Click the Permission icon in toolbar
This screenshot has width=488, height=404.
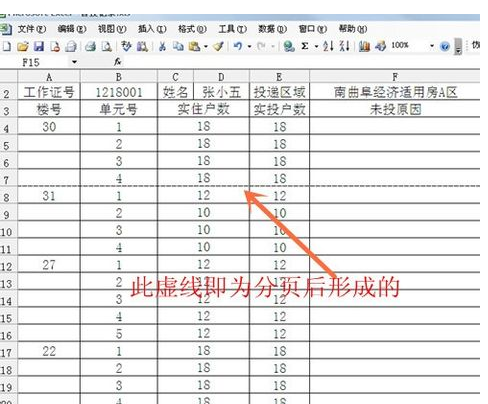55,46
